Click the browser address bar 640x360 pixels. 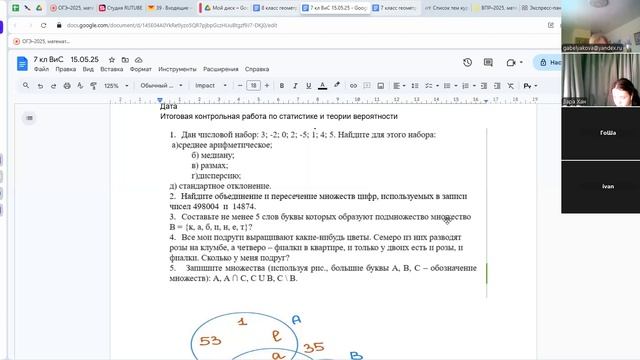pyautogui.click(x=301, y=25)
